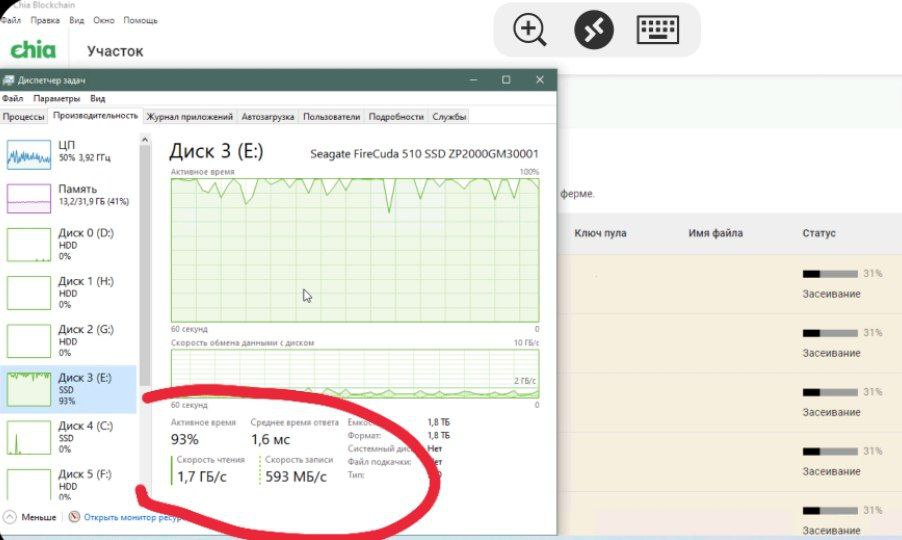Click the Task Manager title bar icon

point(8,80)
